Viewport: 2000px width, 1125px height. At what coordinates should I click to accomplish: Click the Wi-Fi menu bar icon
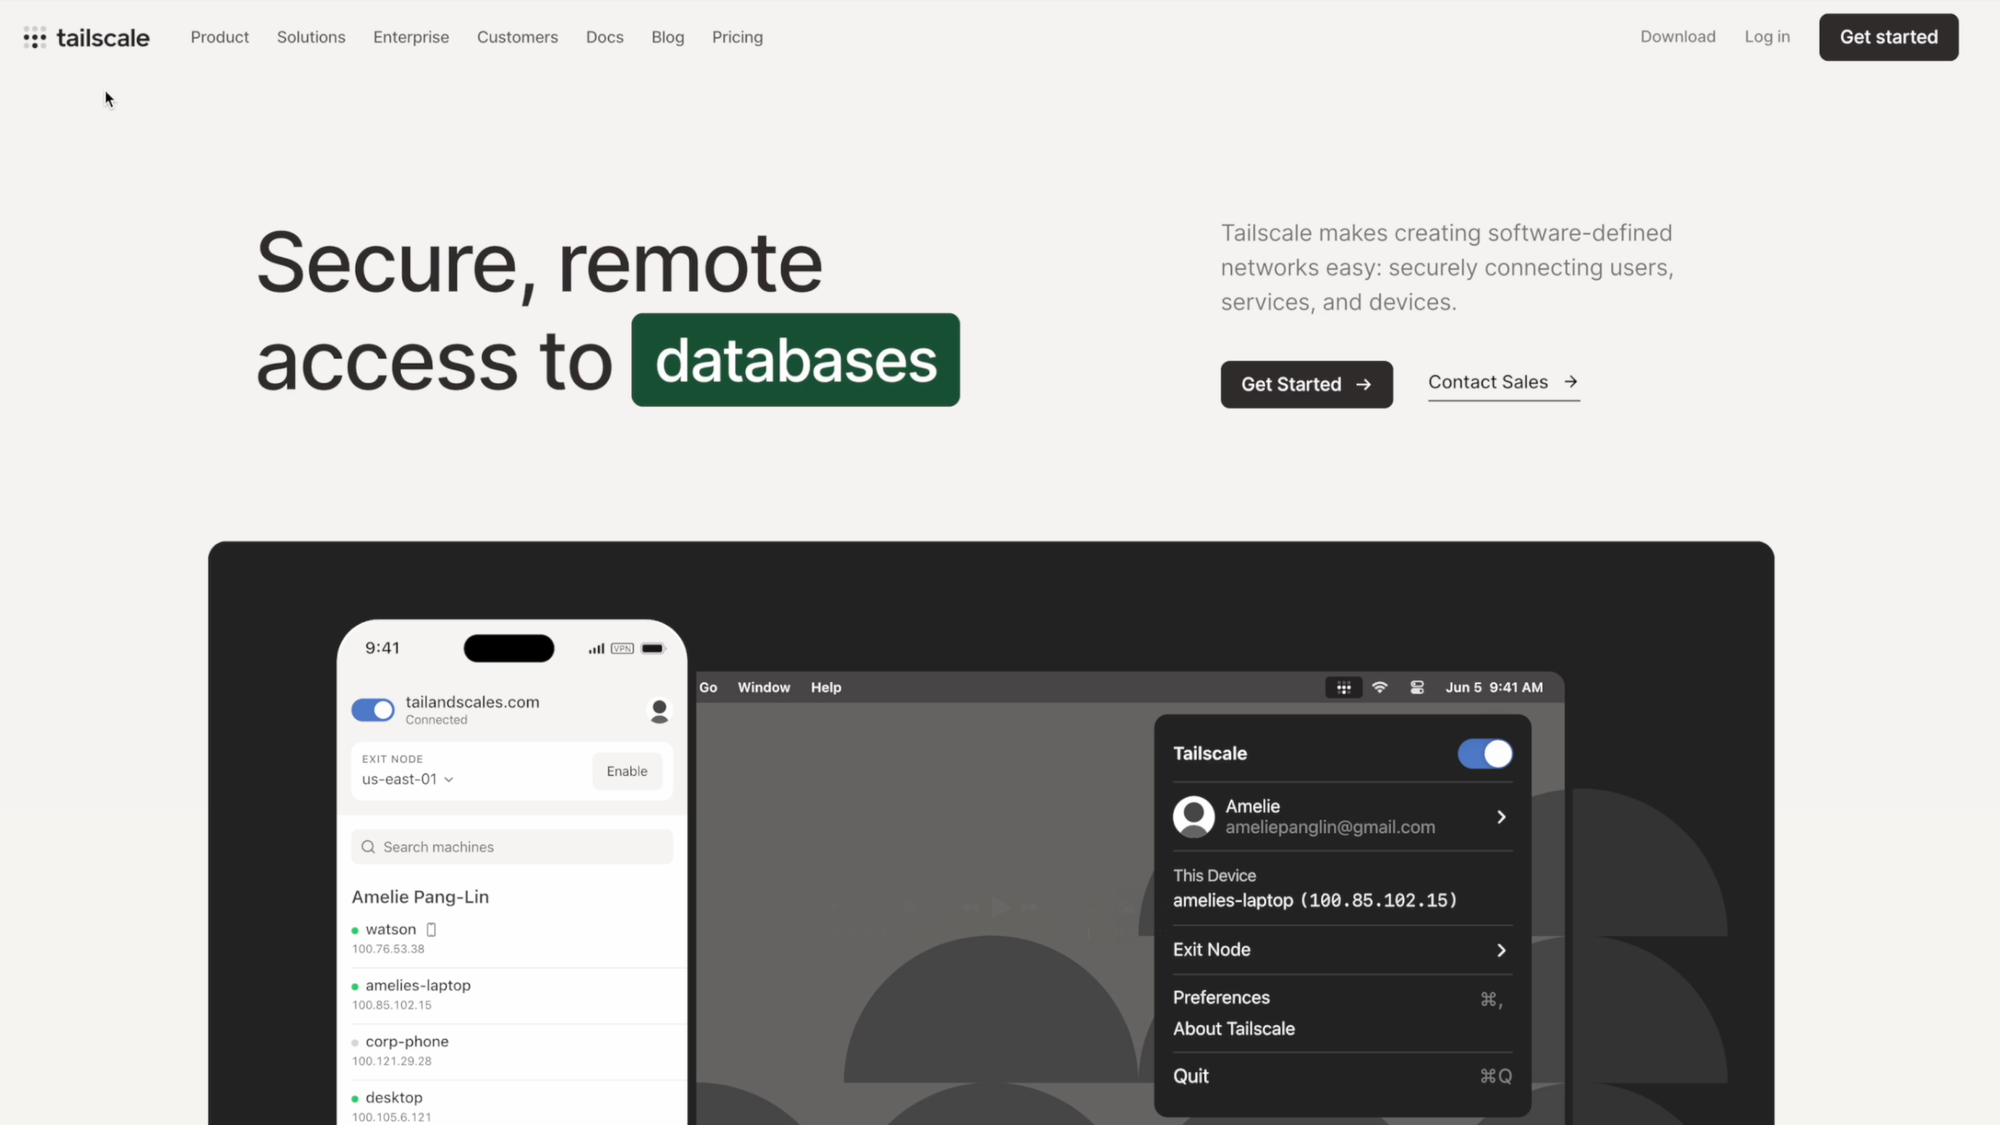click(x=1380, y=687)
